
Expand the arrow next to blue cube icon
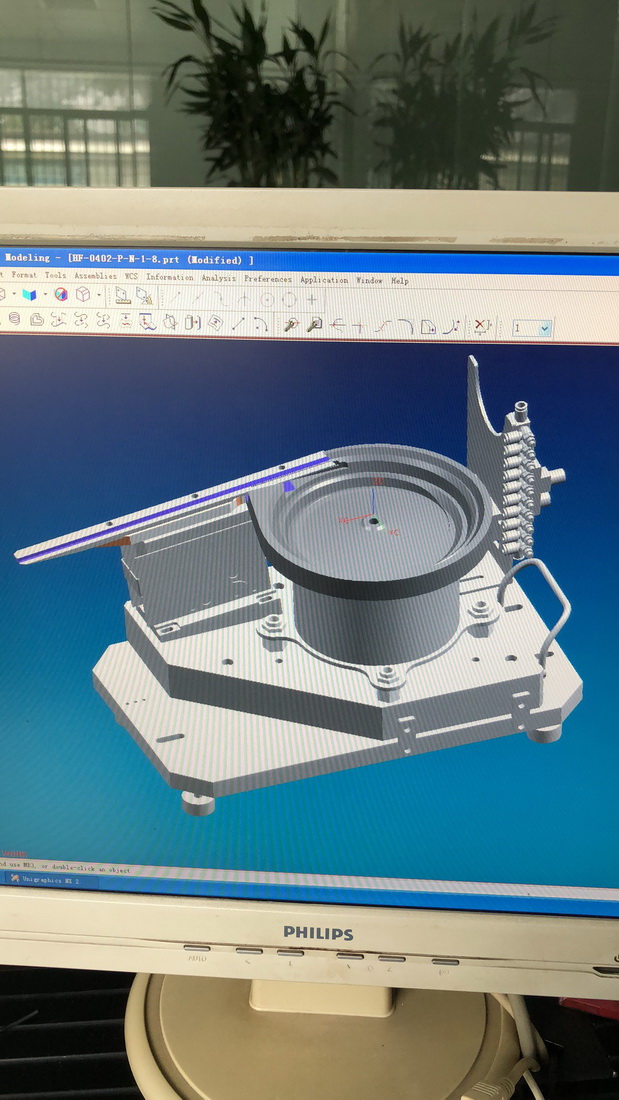43,295
